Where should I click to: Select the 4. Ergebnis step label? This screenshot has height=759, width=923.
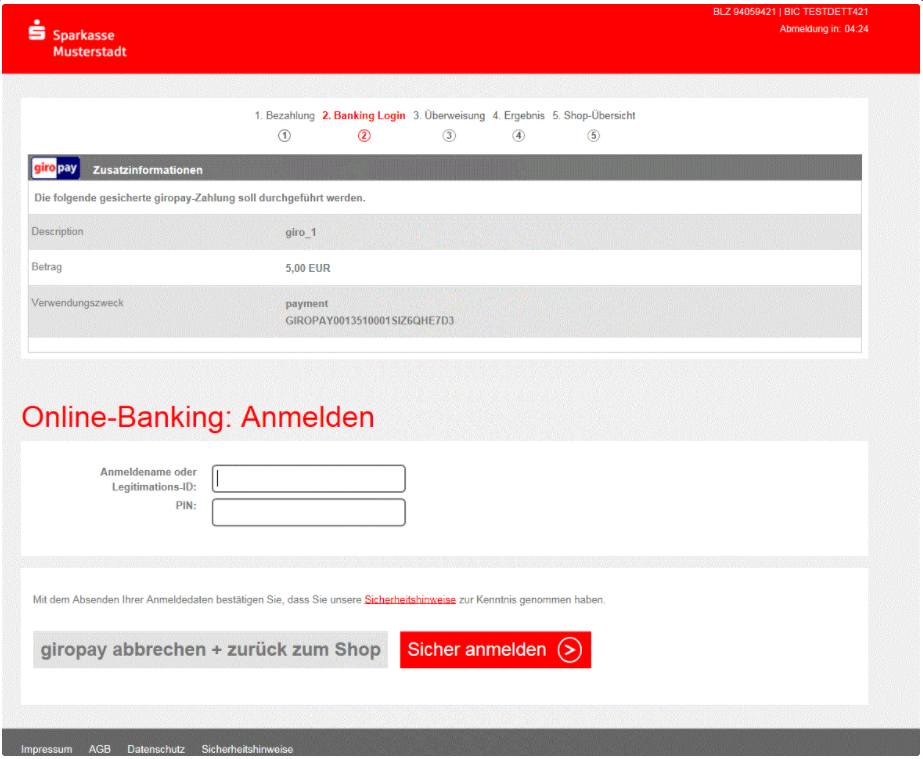click(518, 115)
